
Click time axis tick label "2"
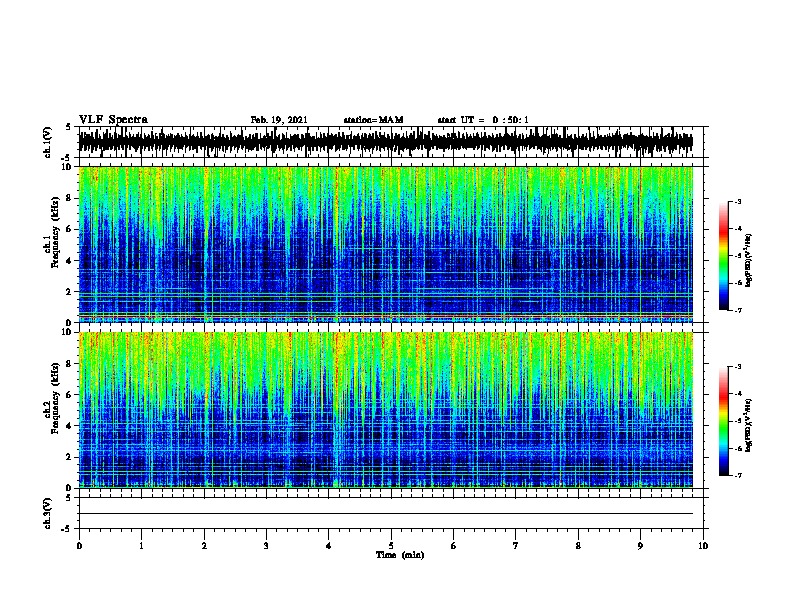pyautogui.click(x=204, y=546)
